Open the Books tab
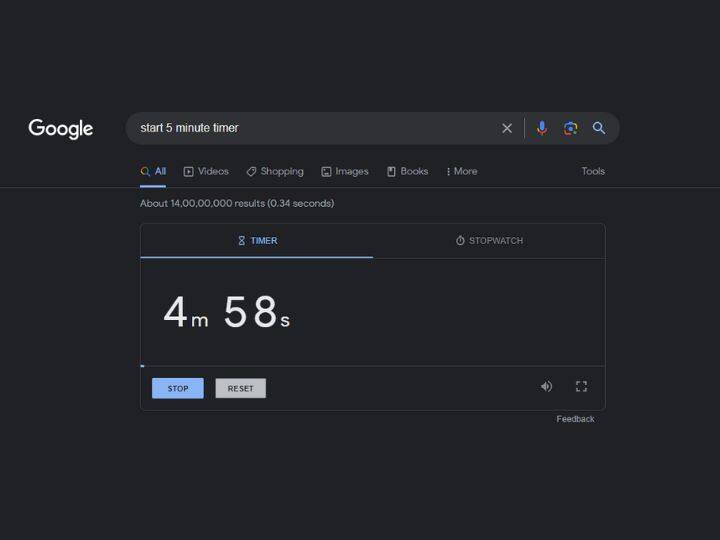Viewport: 720px width, 540px height. [x=408, y=171]
